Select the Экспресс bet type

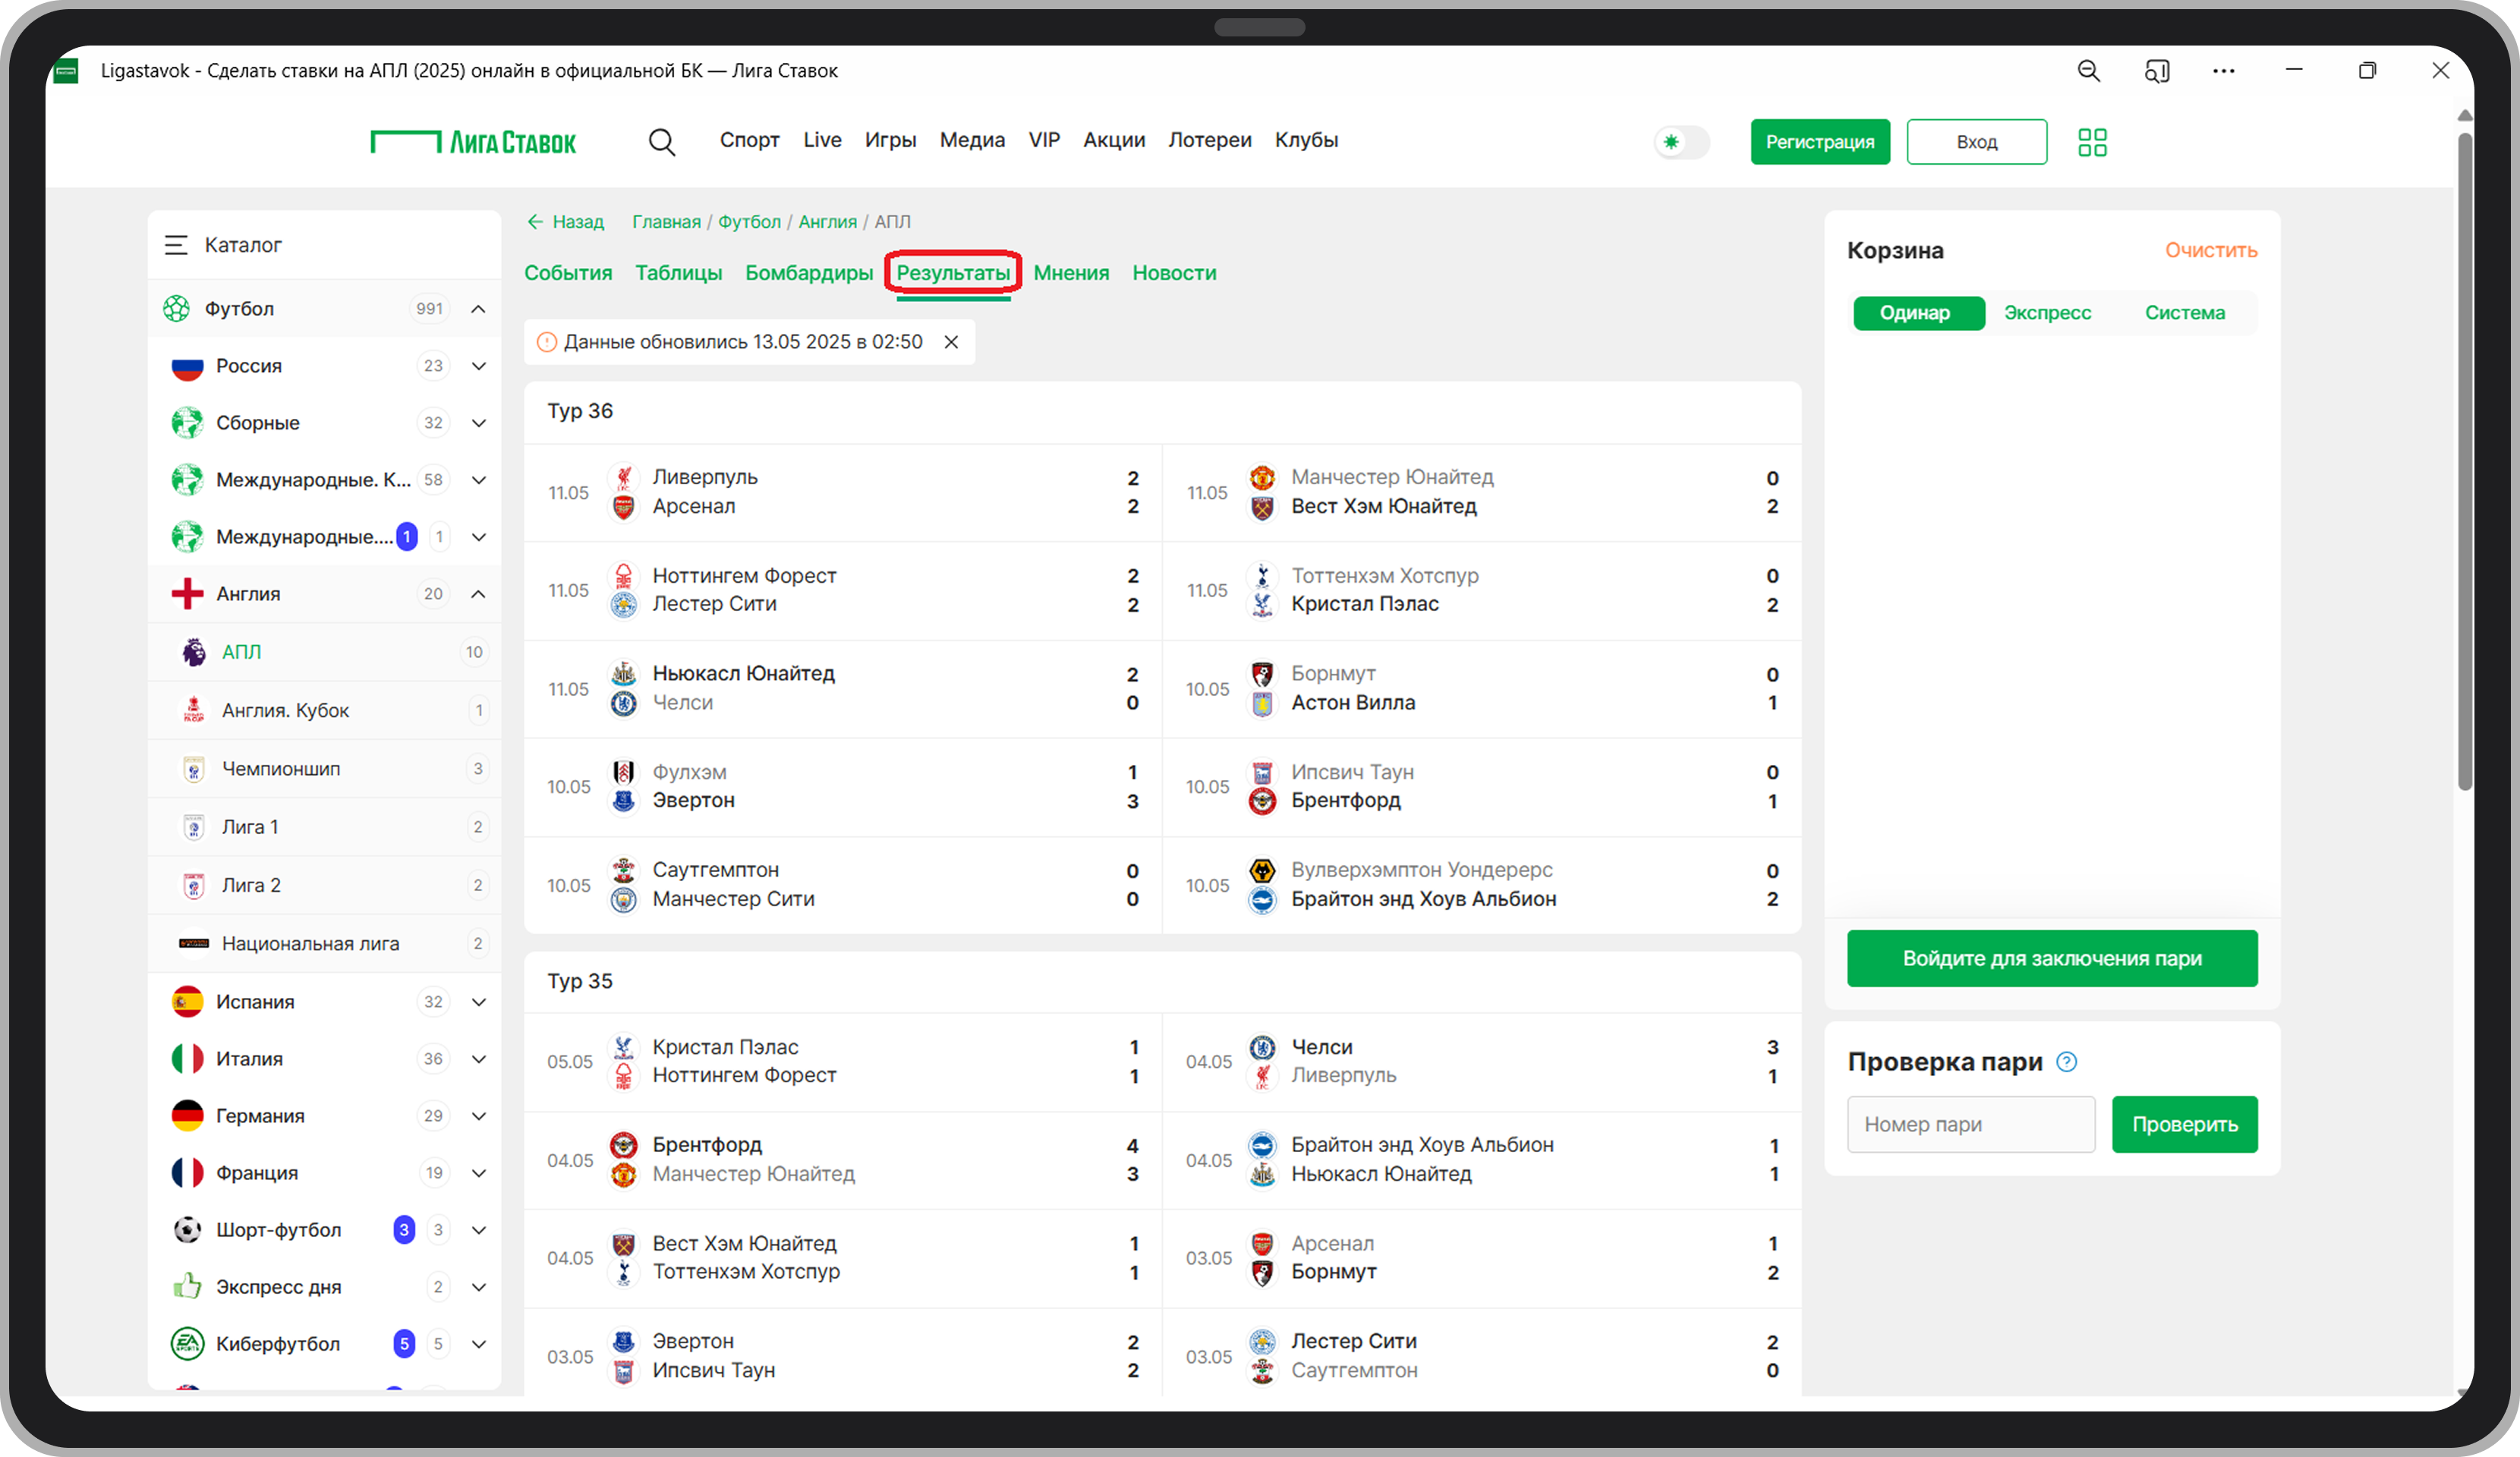pyautogui.click(x=2047, y=313)
